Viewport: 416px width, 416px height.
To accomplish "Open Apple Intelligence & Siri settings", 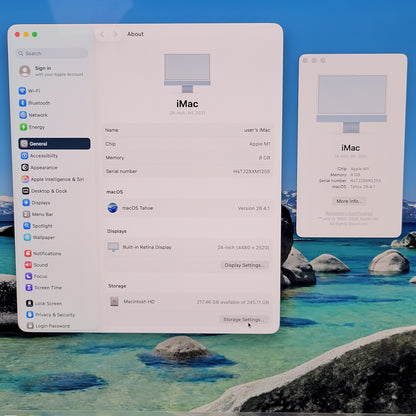I will [53, 179].
